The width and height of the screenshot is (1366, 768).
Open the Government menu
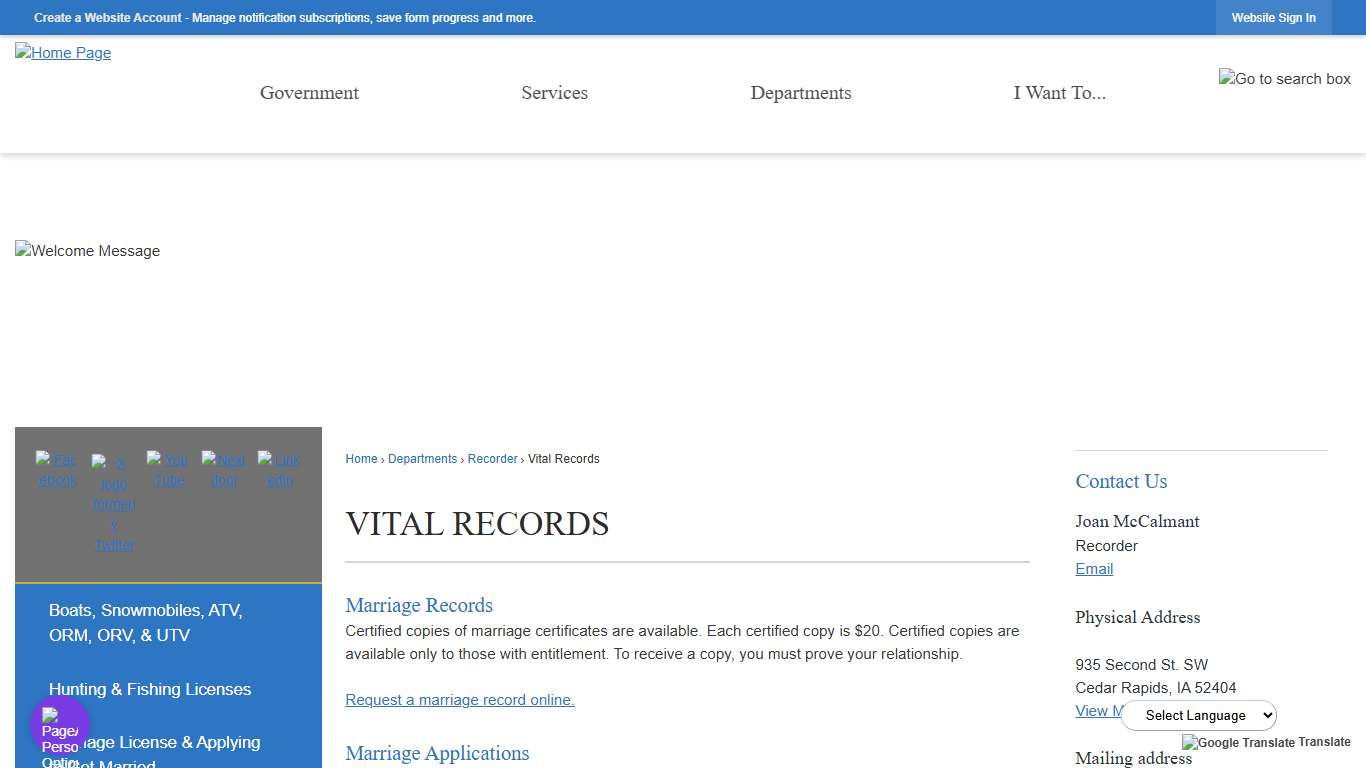click(309, 92)
